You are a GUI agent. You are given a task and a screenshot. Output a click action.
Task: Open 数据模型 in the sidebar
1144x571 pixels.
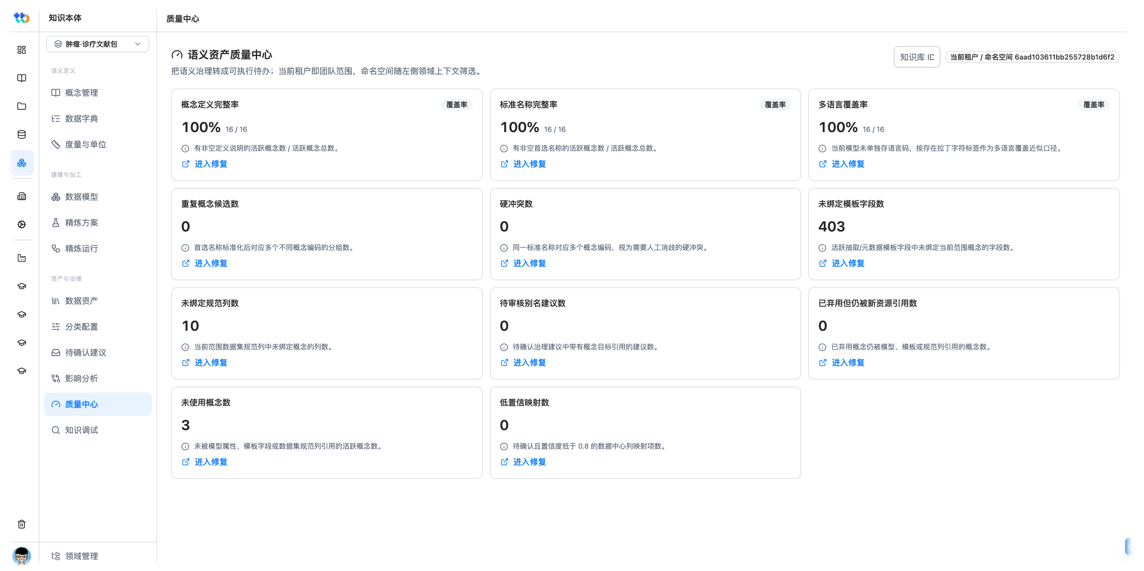click(x=98, y=197)
